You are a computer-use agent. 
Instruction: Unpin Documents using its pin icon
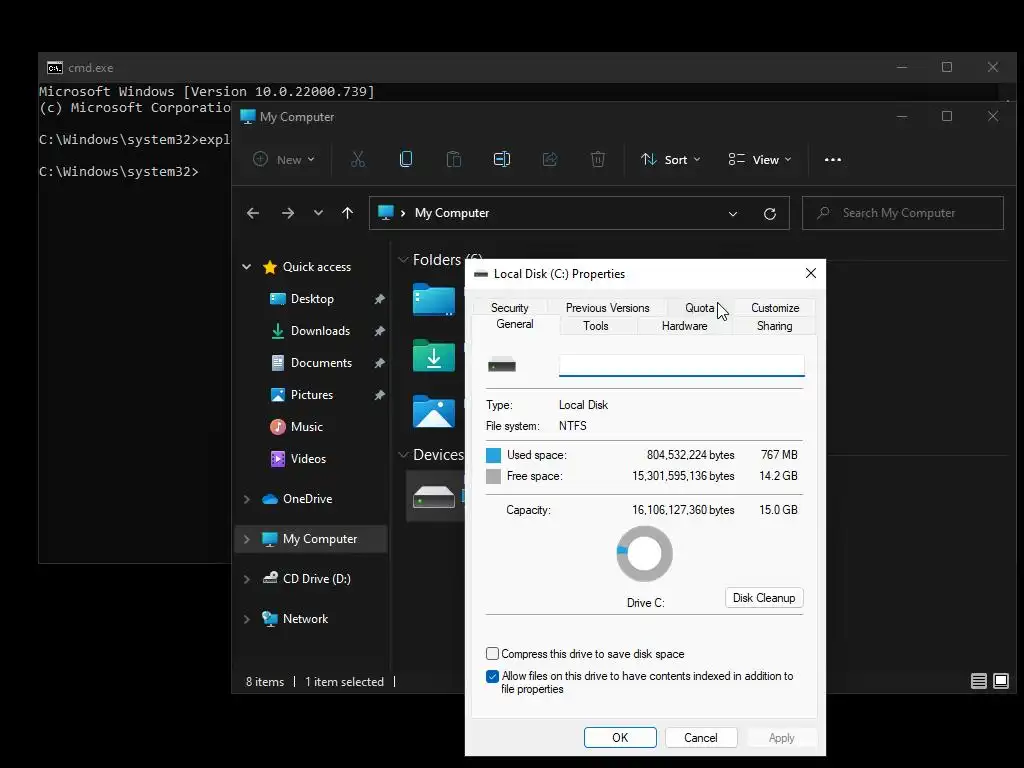(379, 363)
